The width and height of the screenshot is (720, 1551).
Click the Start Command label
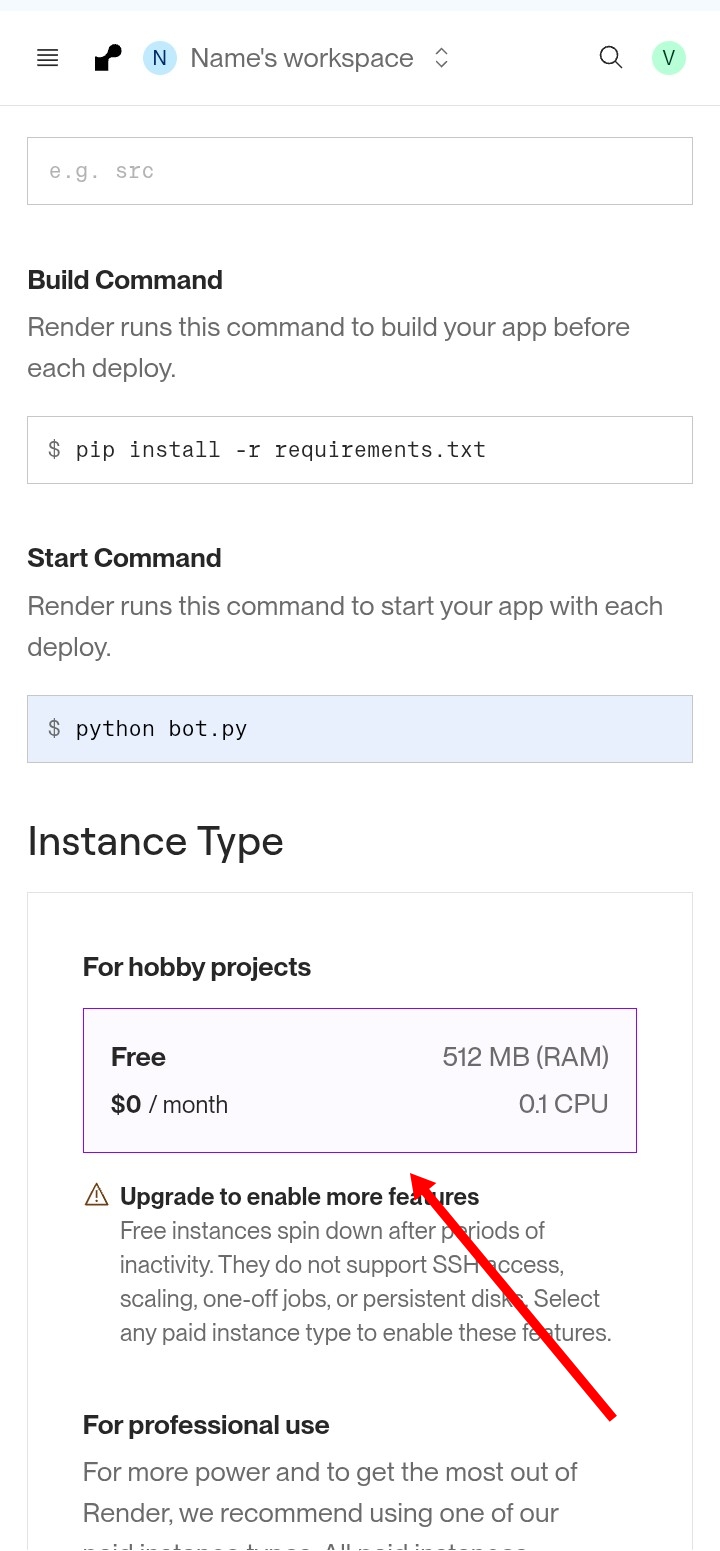click(x=124, y=558)
